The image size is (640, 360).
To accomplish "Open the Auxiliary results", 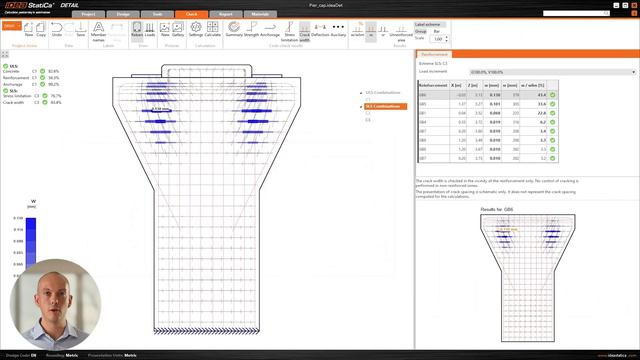I will [338, 29].
